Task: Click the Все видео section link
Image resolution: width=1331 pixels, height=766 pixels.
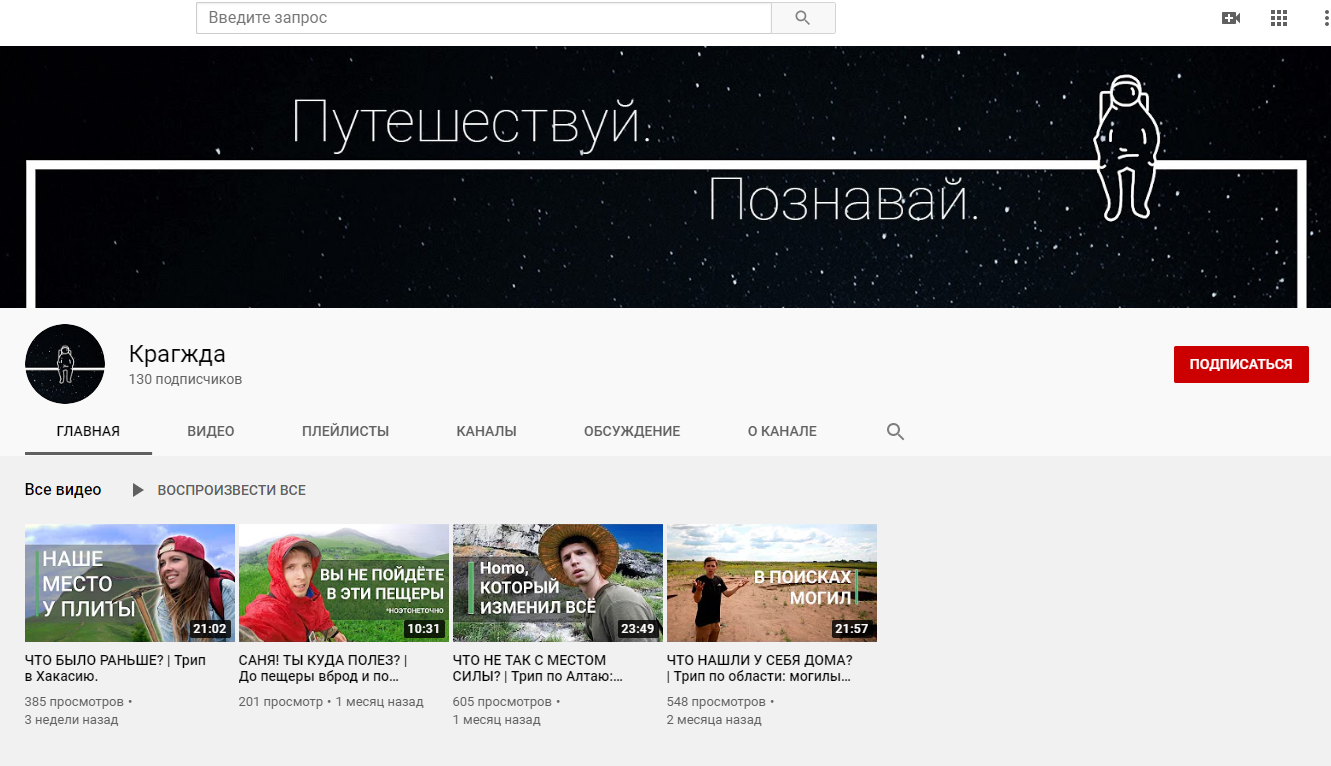Action: pyautogui.click(x=63, y=490)
